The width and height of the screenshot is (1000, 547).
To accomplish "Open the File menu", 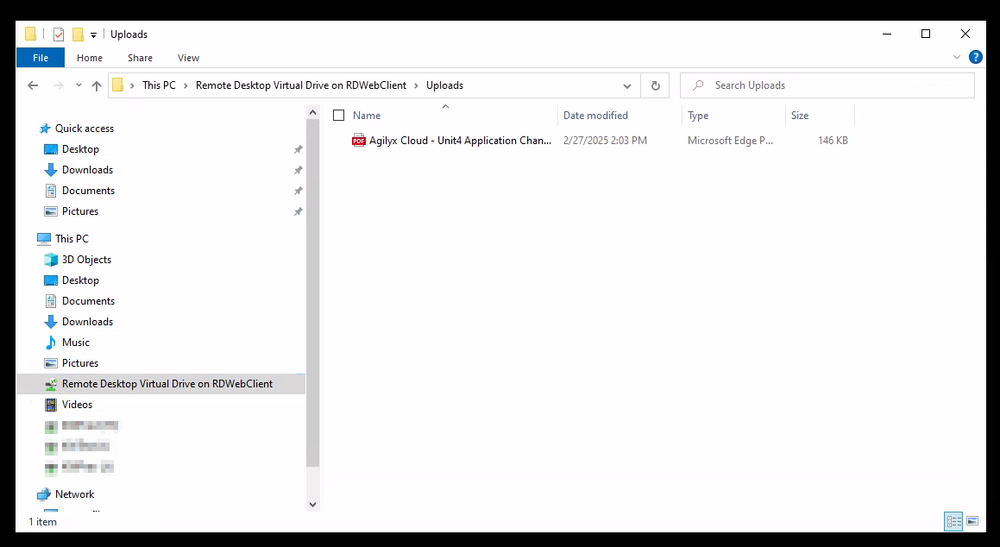I will pyautogui.click(x=41, y=58).
